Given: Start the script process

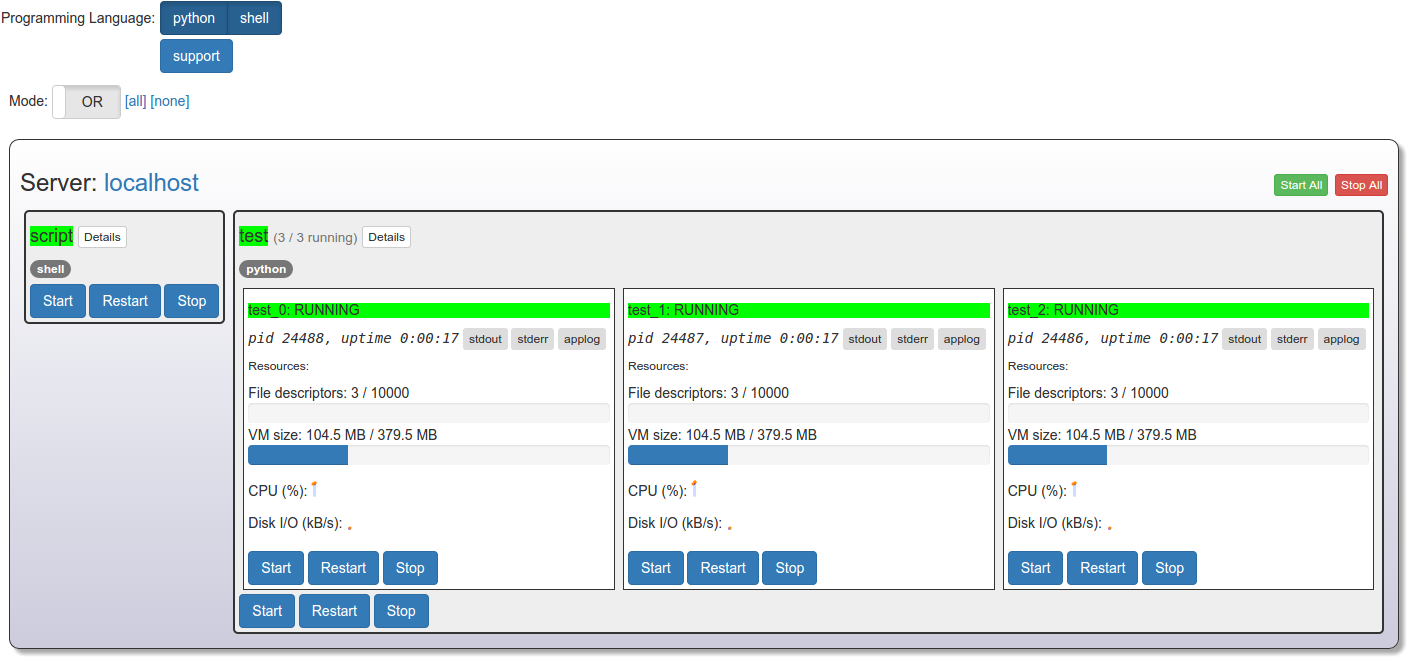Looking at the screenshot, I should (x=57, y=300).
